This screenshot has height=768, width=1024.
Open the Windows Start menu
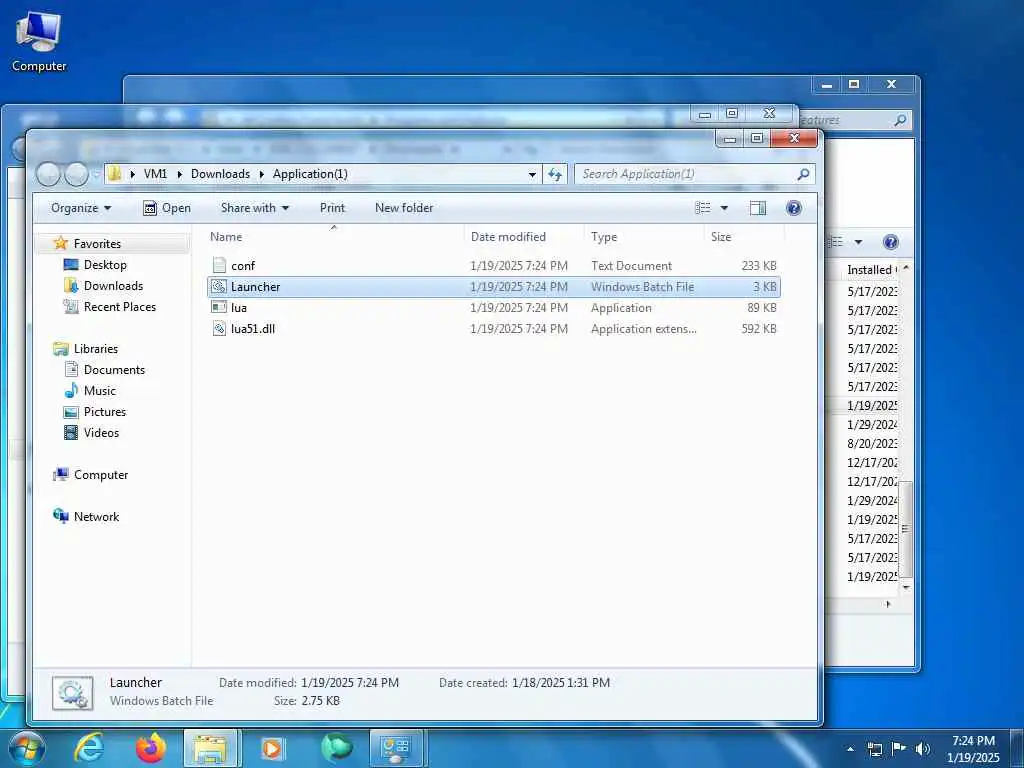pyautogui.click(x=25, y=748)
